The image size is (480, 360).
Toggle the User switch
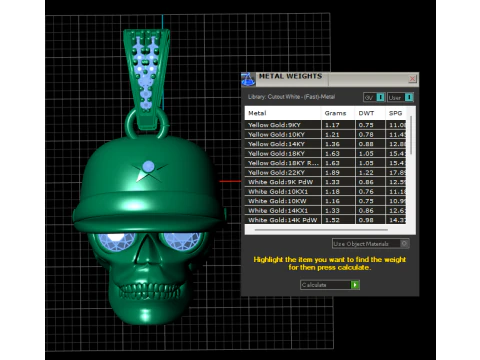click(x=400, y=97)
